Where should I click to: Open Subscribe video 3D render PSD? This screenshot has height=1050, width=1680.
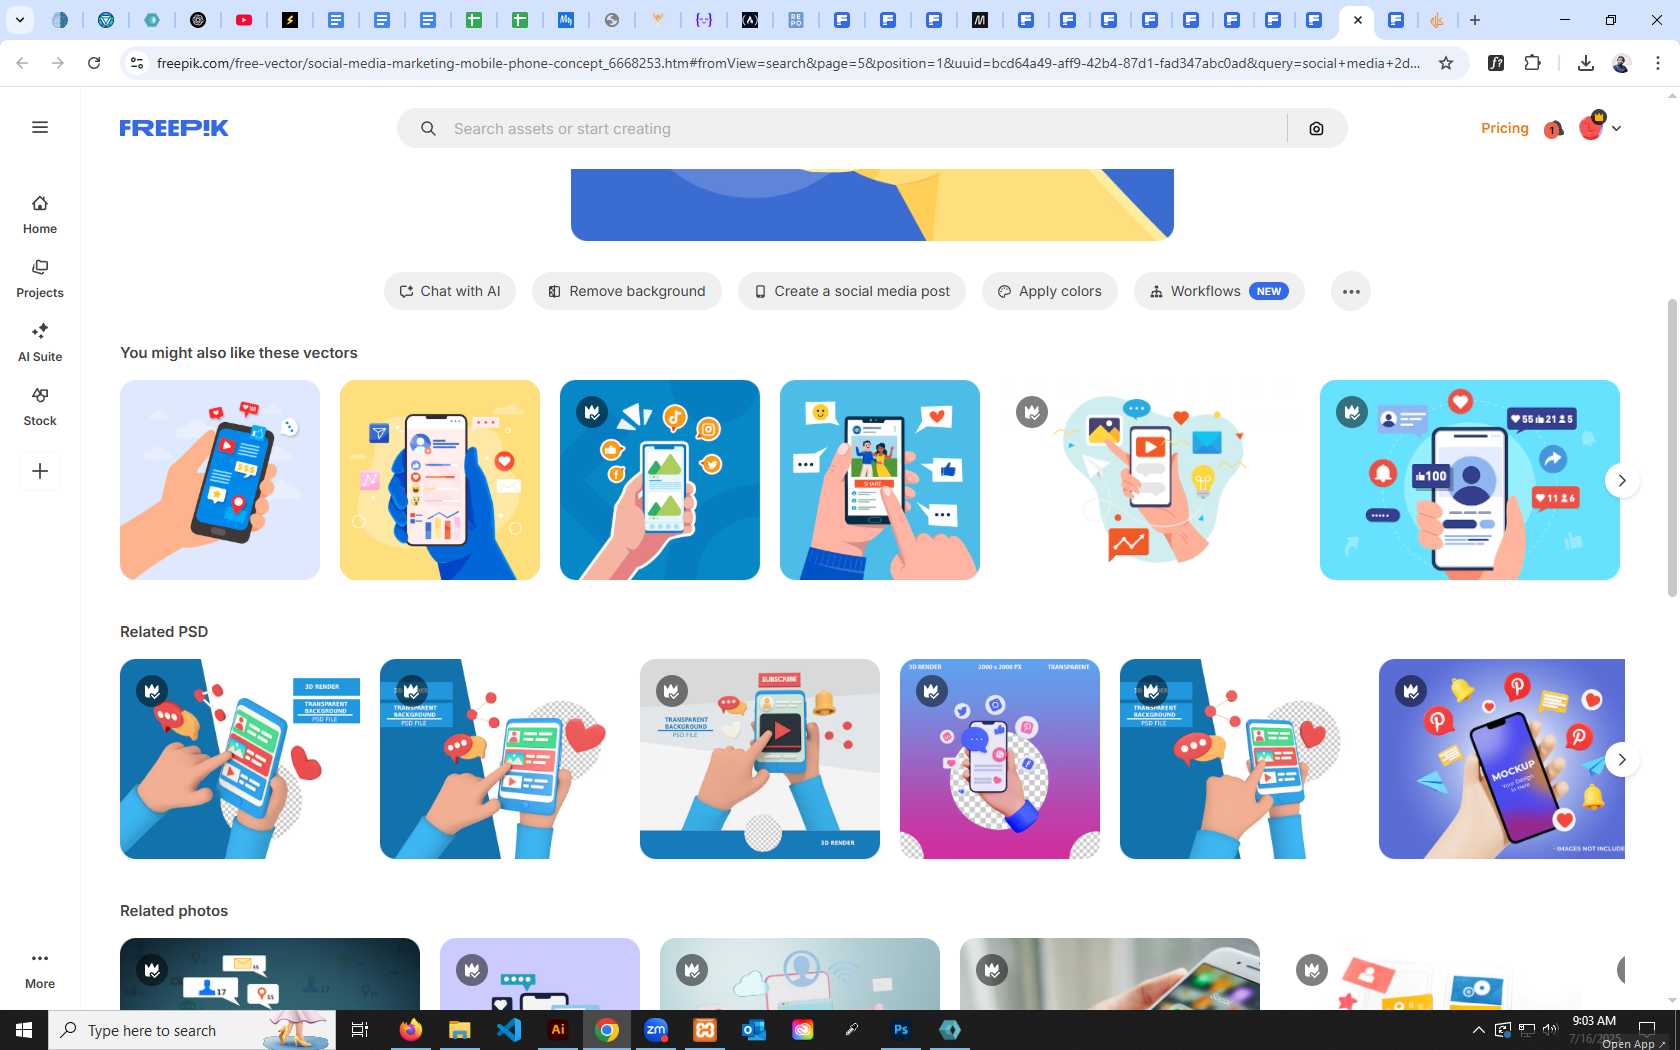(760, 759)
